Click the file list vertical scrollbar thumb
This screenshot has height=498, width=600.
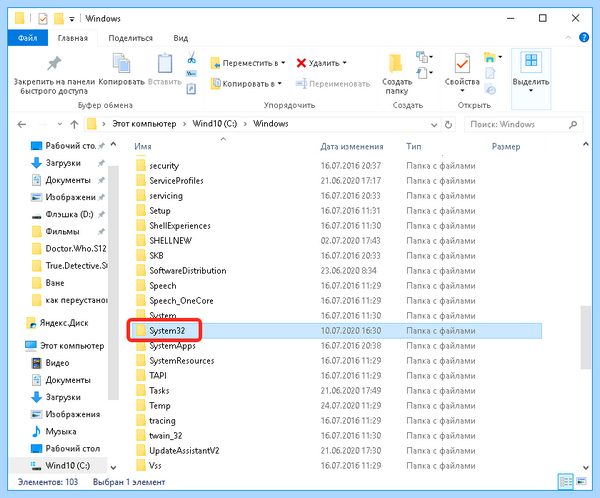click(x=585, y=337)
